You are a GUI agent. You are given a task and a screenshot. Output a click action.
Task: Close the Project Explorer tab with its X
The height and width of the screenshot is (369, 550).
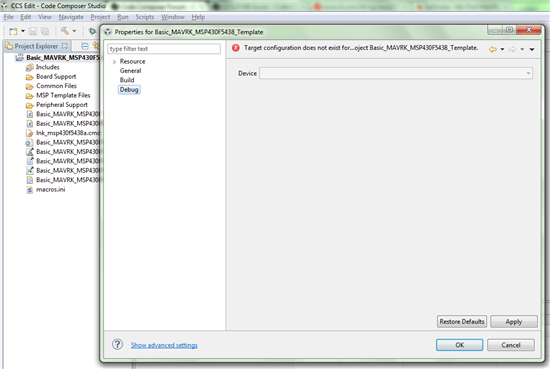click(65, 46)
